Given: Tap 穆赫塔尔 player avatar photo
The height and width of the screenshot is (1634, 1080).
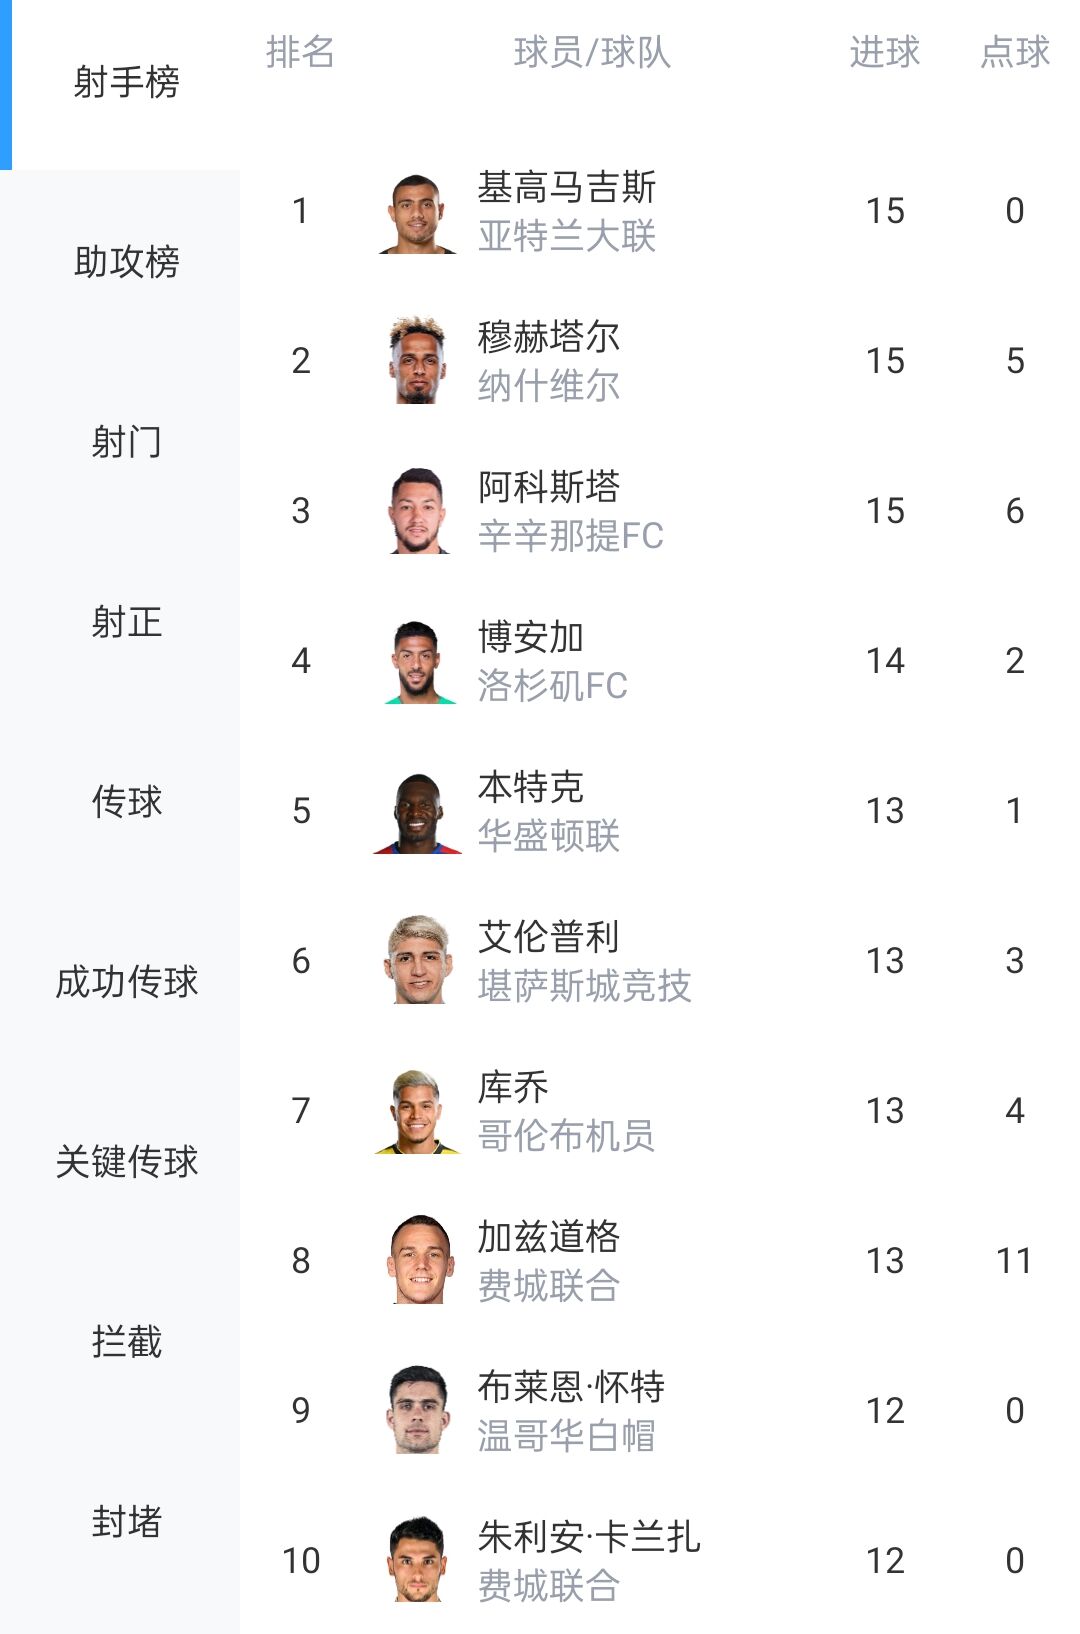Looking at the screenshot, I should click(418, 361).
